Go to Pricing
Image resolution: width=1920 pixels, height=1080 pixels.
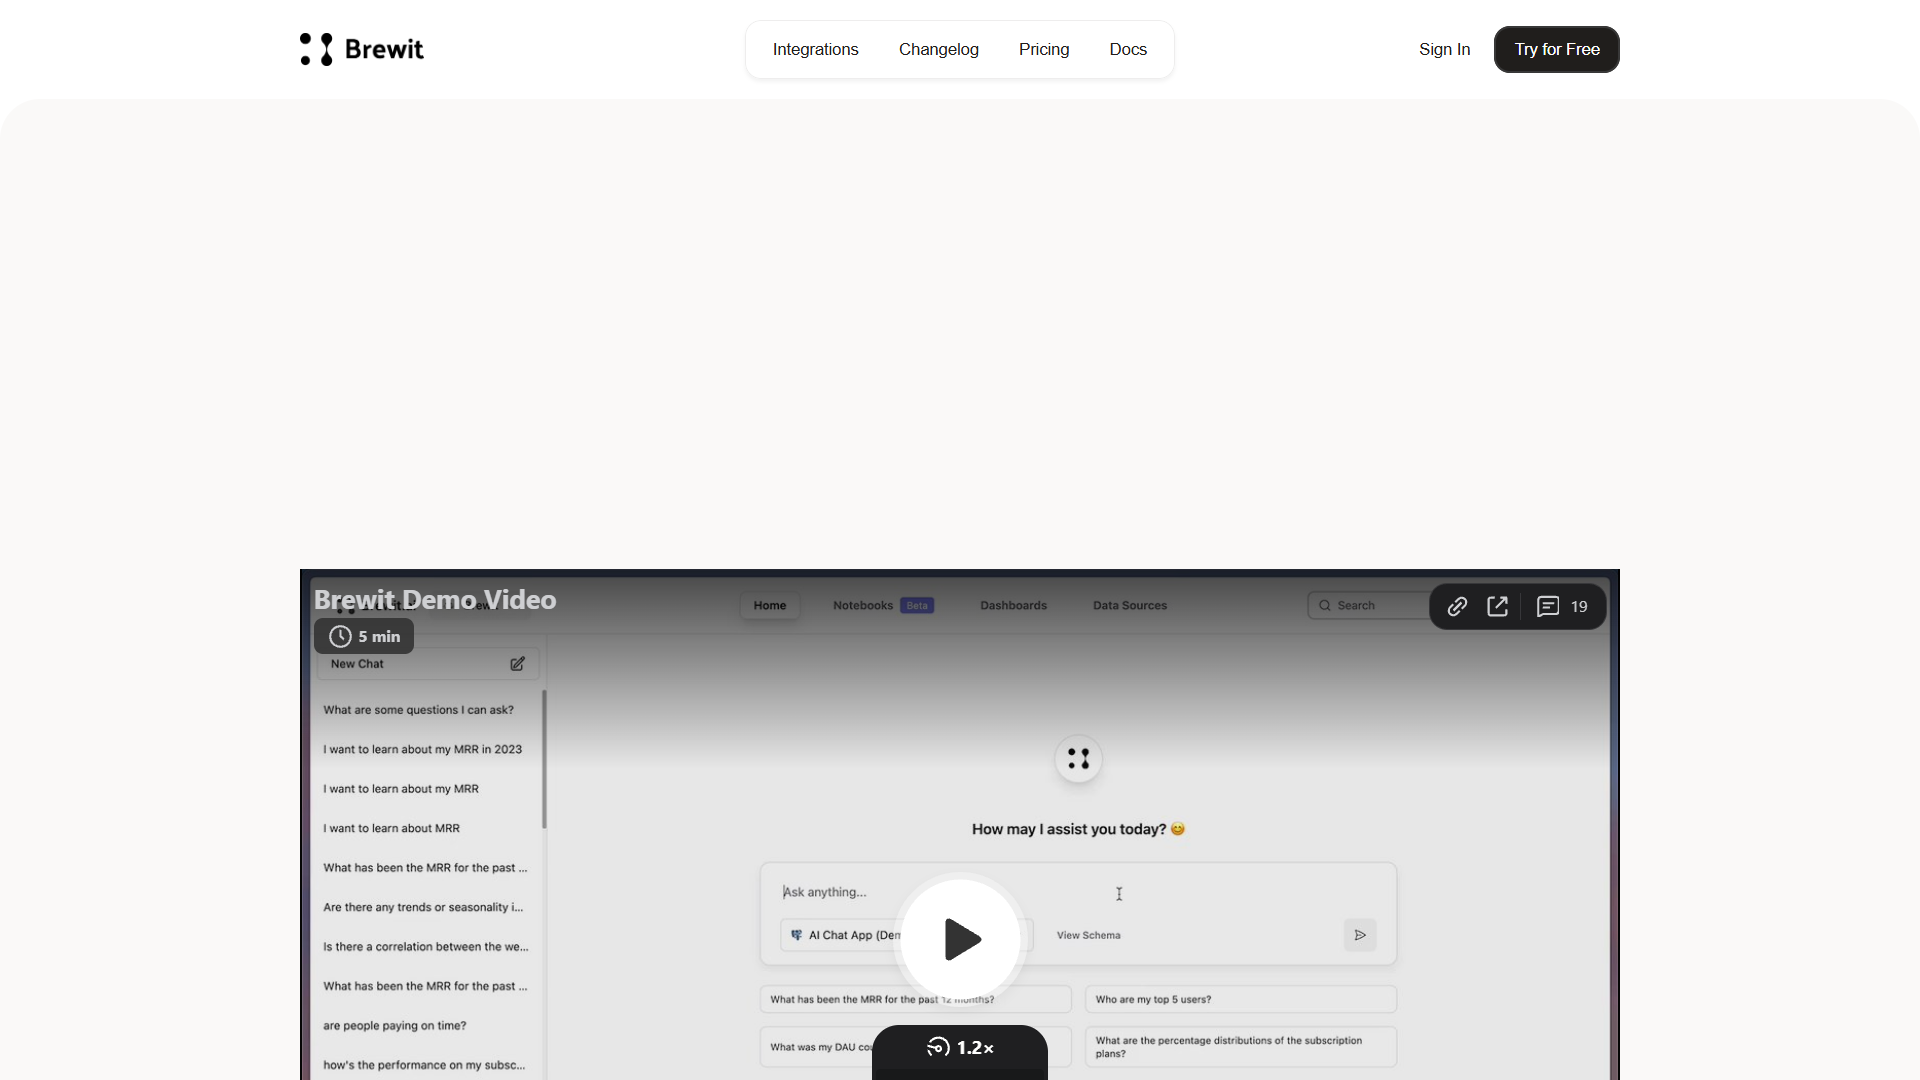point(1044,49)
